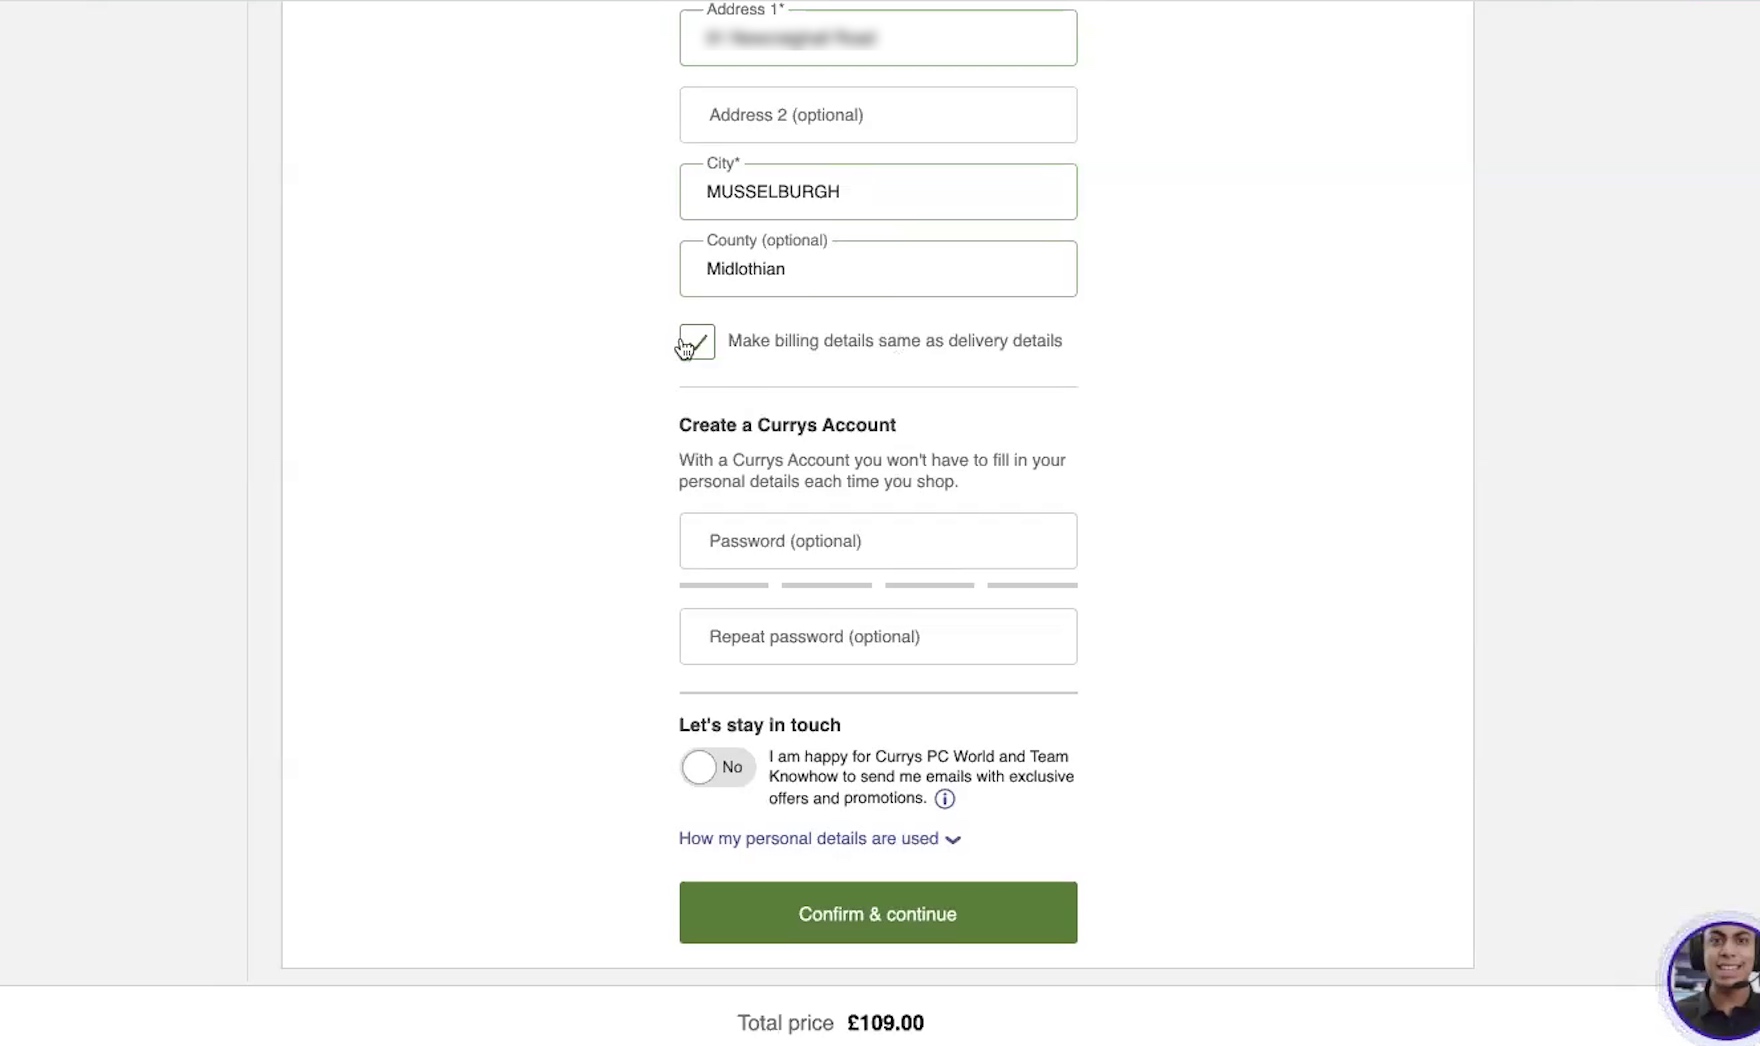The image size is (1760, 1046).
Task: Click the exclusive offers consent text
Action: [920, 777]
